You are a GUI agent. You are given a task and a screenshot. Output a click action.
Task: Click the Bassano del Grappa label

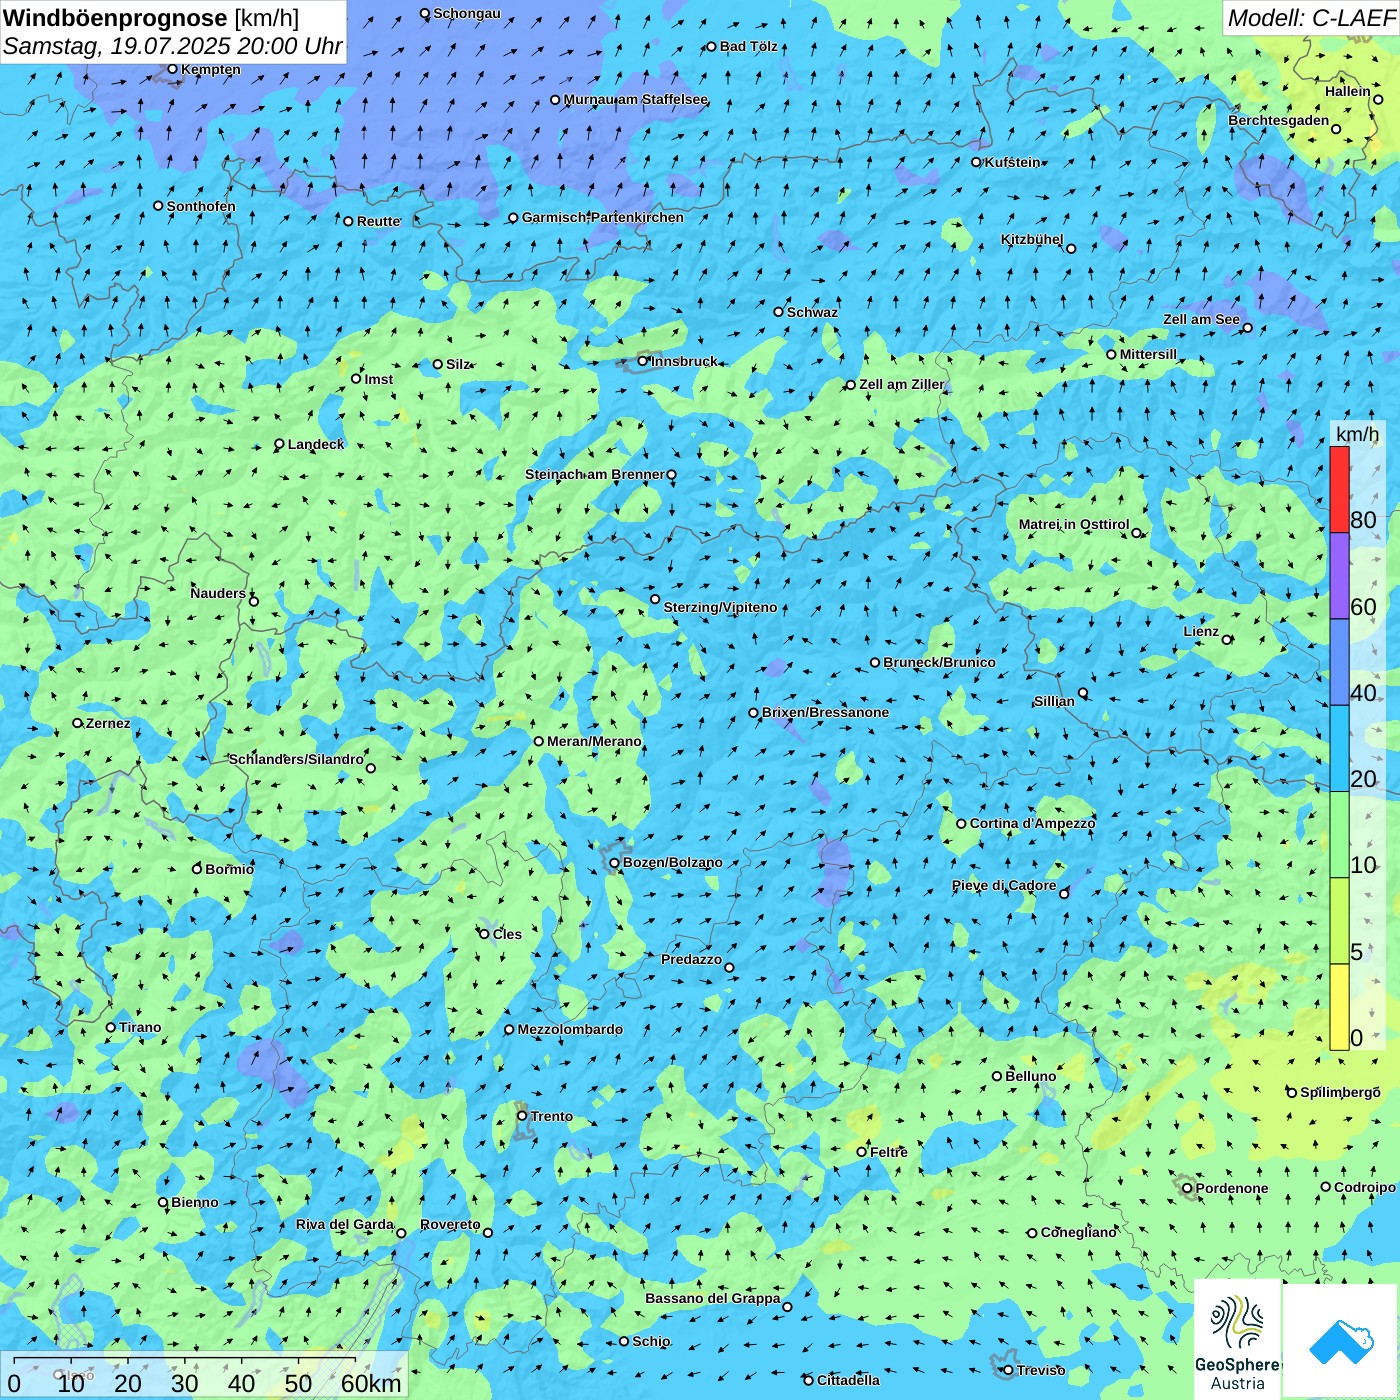pos(713,1298)
